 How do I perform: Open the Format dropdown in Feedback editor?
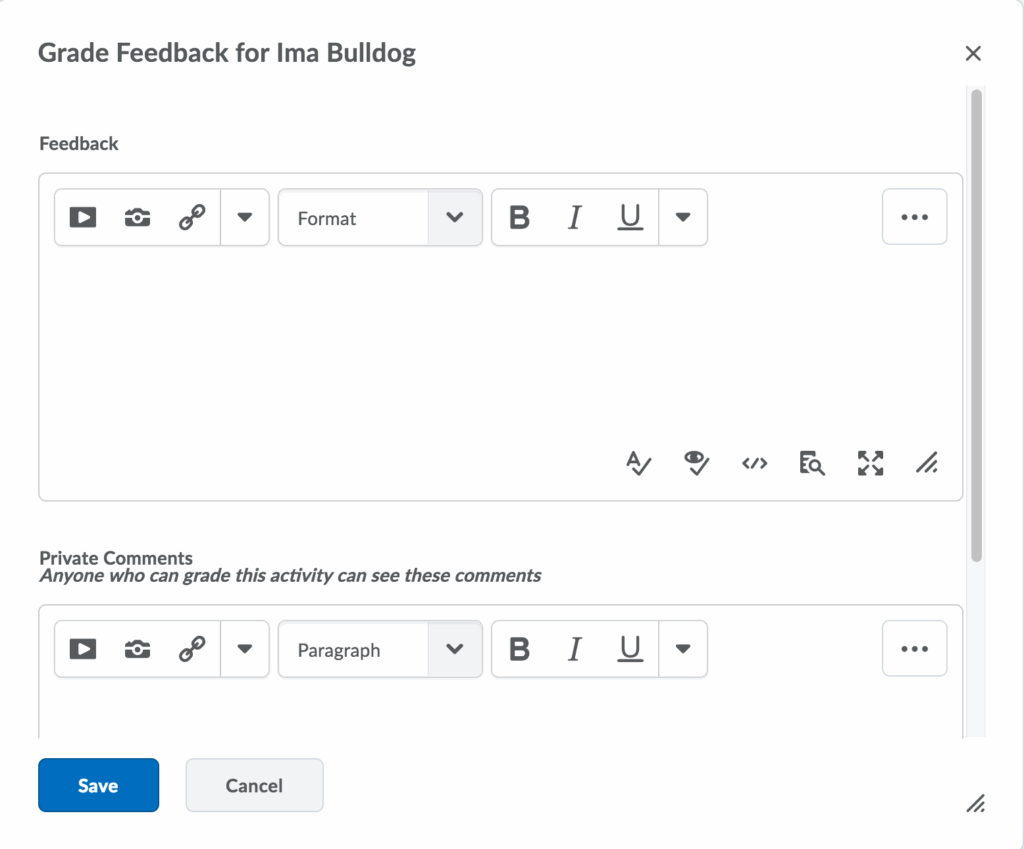(380, 218)
